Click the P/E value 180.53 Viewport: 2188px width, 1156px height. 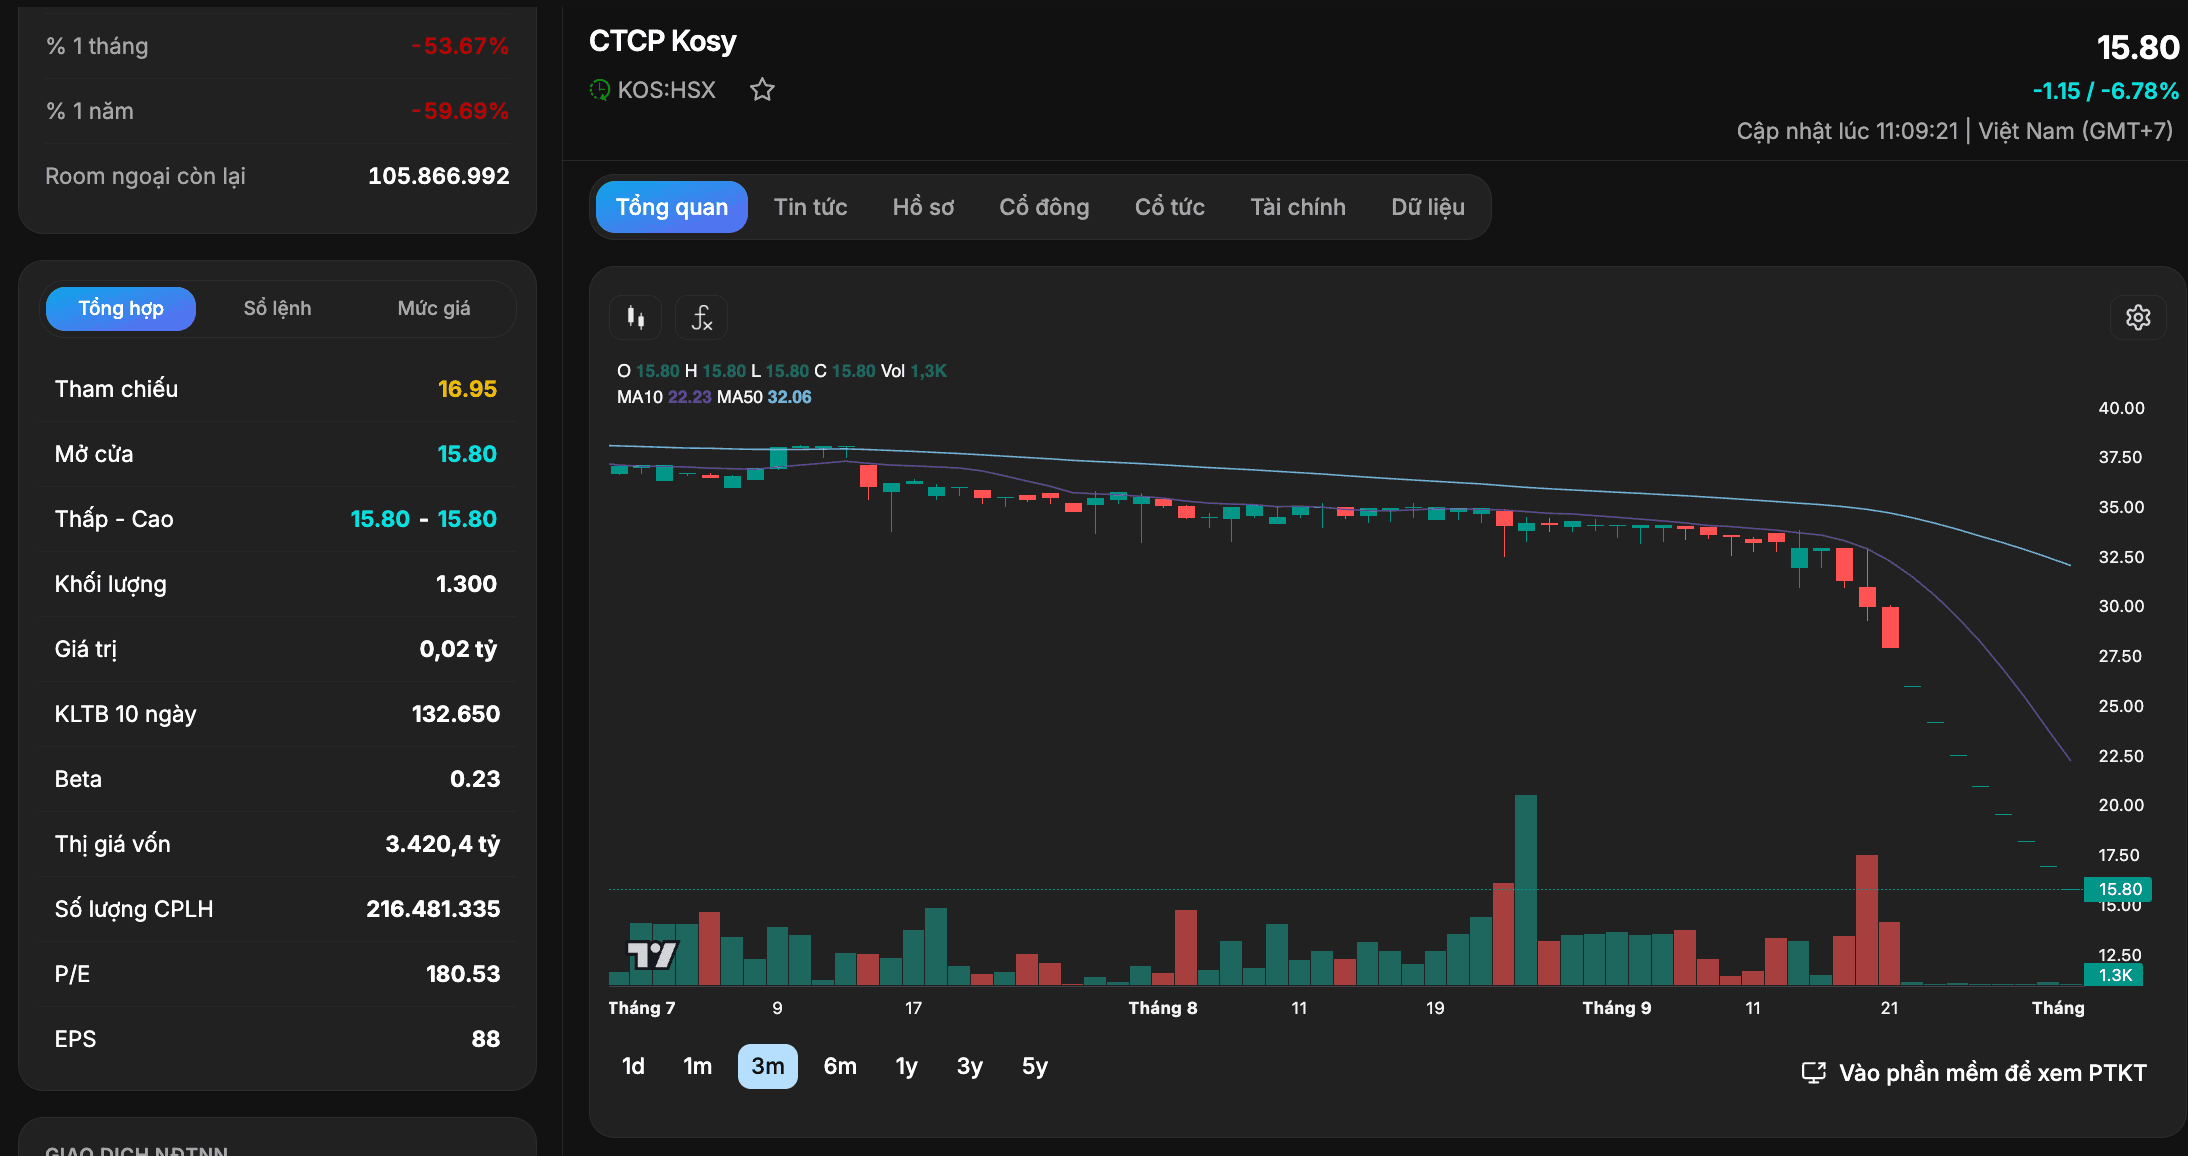point(463,974)
